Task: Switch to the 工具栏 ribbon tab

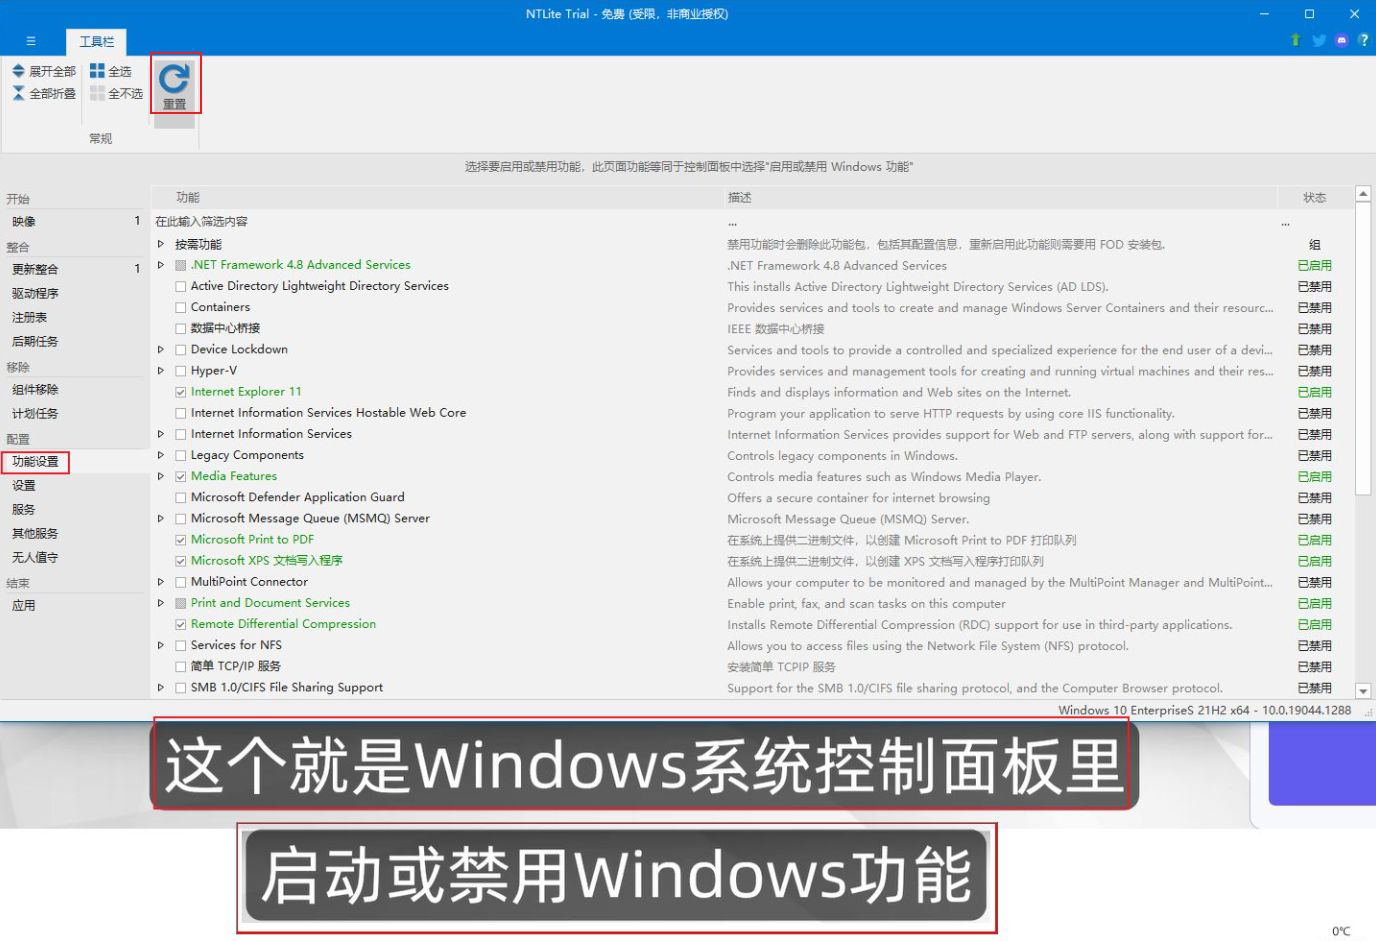Action: (x=97, y=41)
